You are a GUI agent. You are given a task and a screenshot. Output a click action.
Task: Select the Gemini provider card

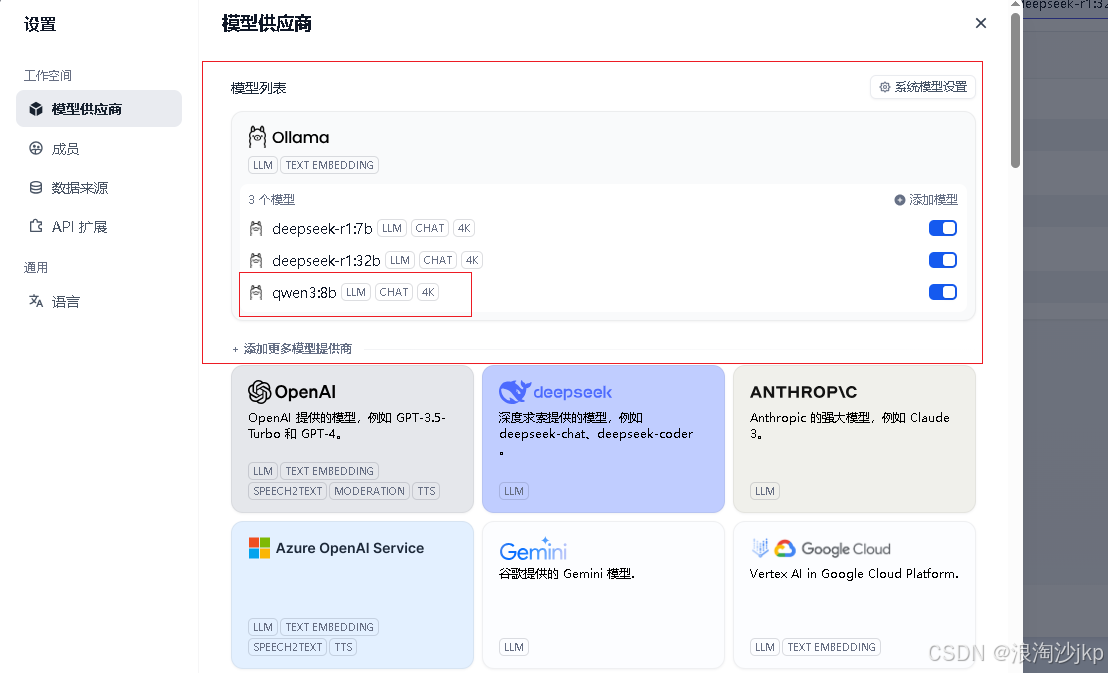pos(603,595)
